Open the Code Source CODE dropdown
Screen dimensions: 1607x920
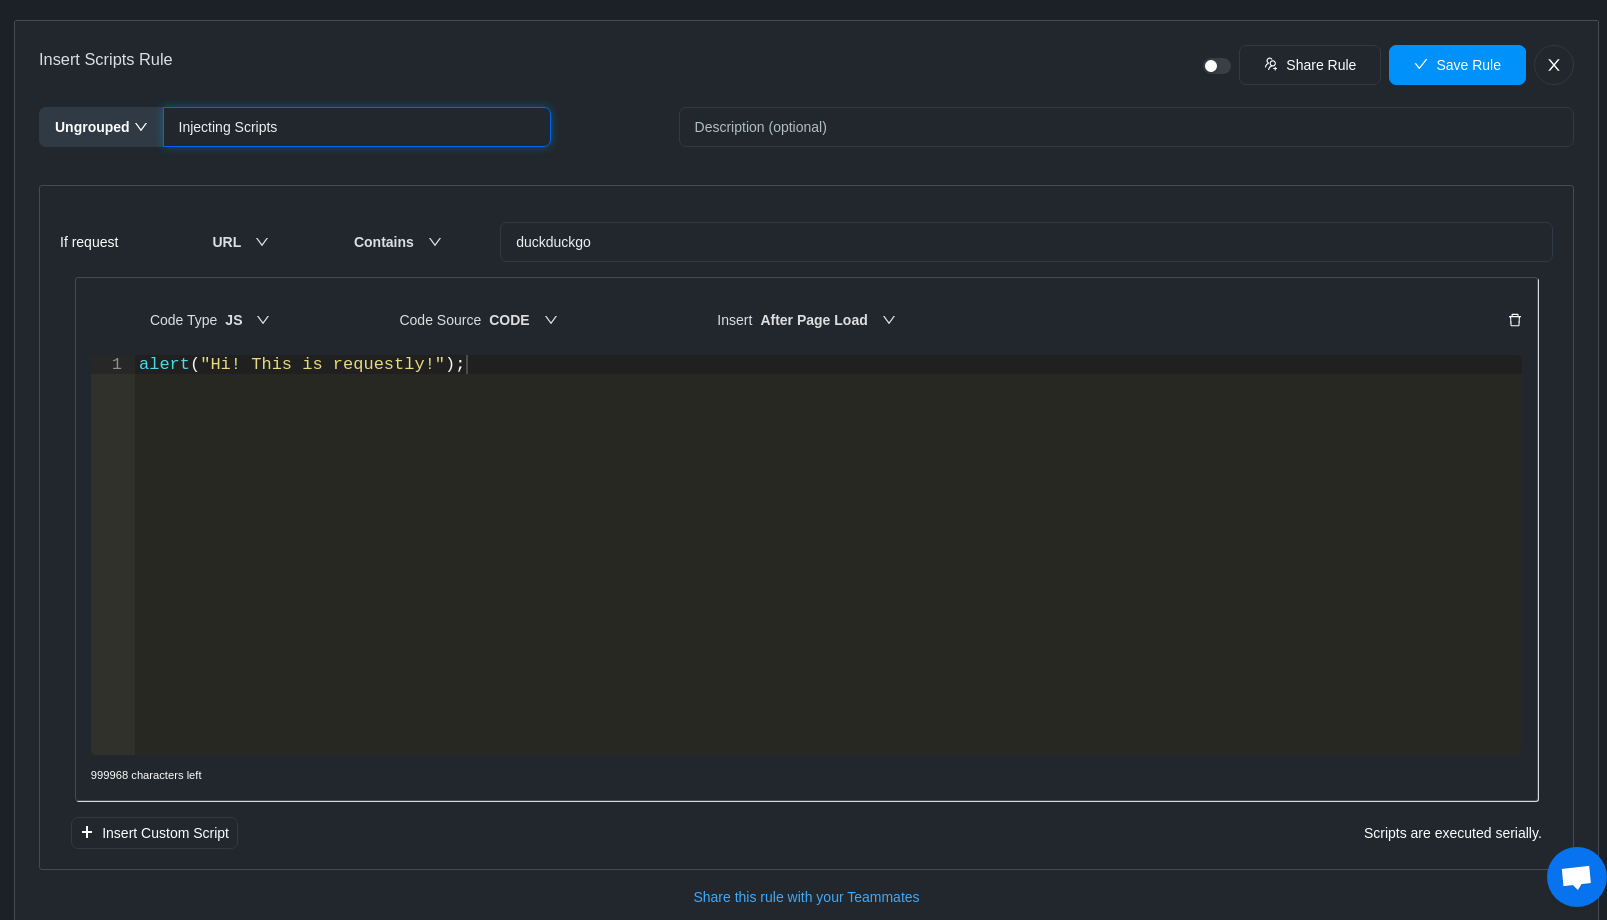click(478, 320)
